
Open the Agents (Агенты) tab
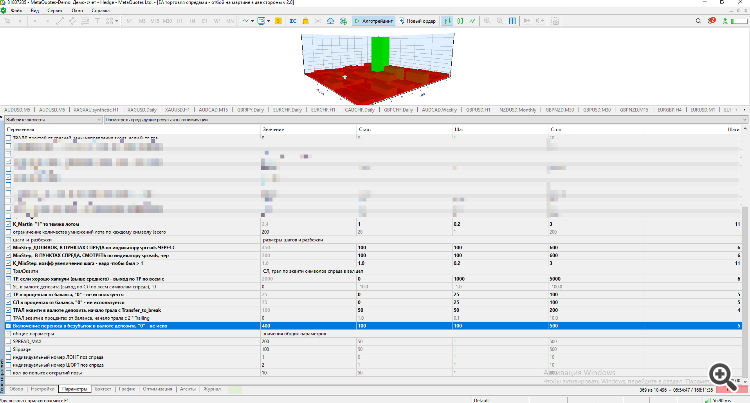(x=188, y=390)
